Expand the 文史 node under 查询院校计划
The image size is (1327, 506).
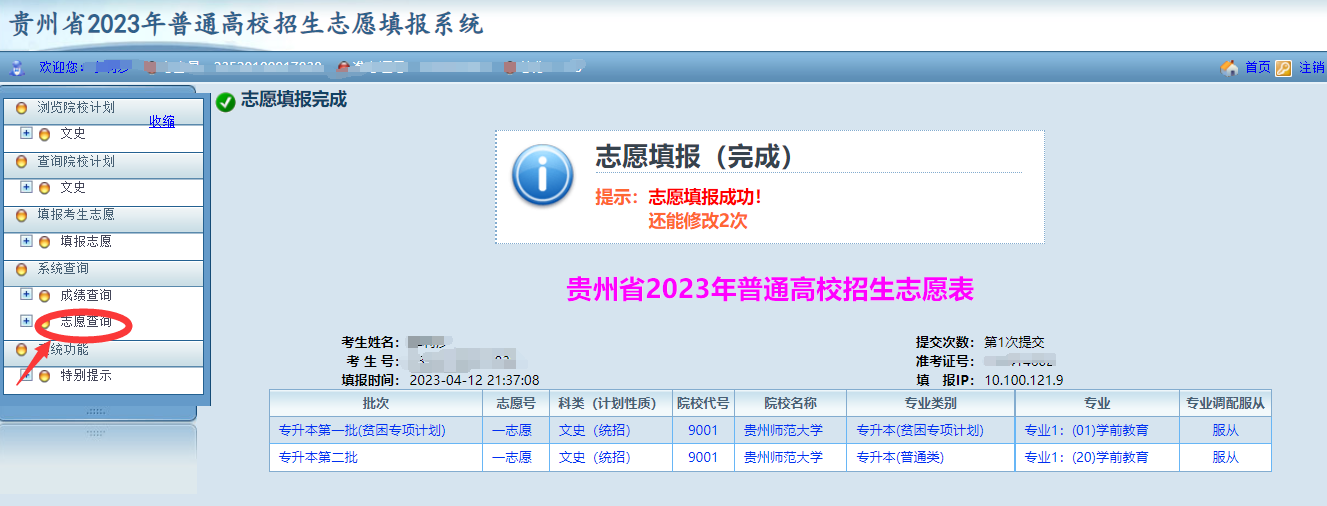27,187
